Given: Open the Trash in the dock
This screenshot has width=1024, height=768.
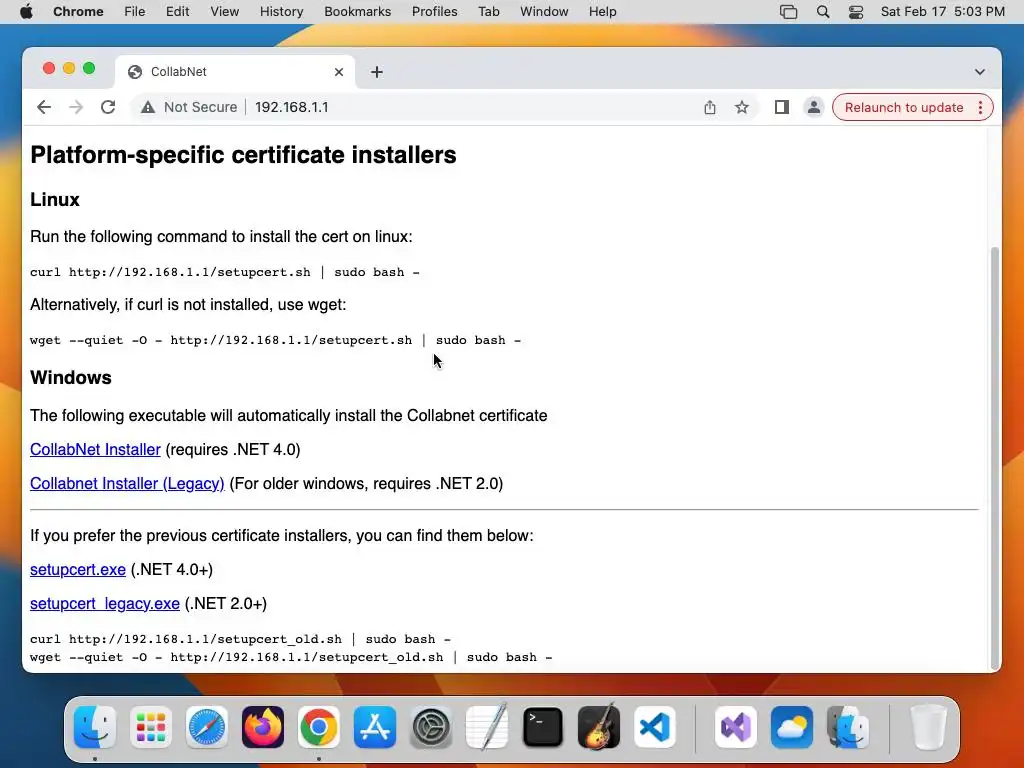Looking at the screenshot, I should pos(928,727).
